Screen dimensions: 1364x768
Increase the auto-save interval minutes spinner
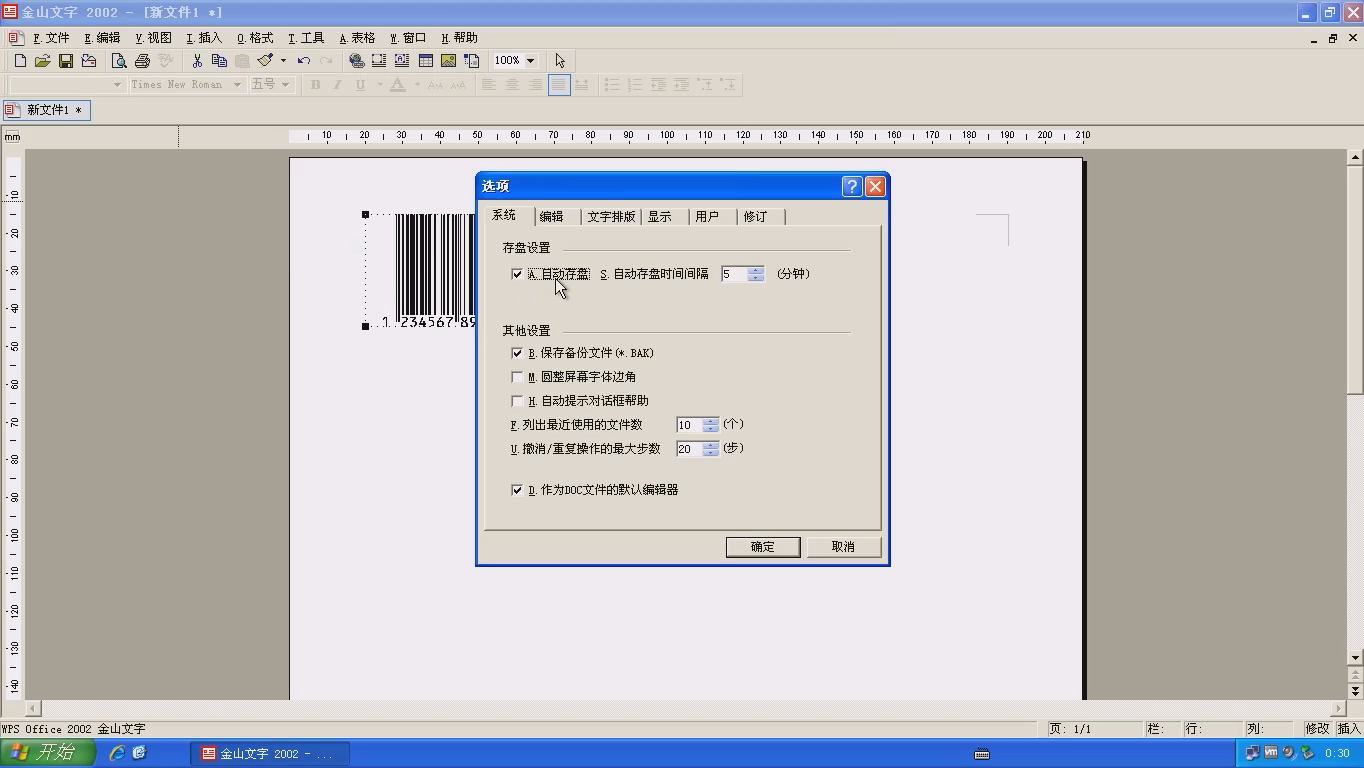point(756,270)
